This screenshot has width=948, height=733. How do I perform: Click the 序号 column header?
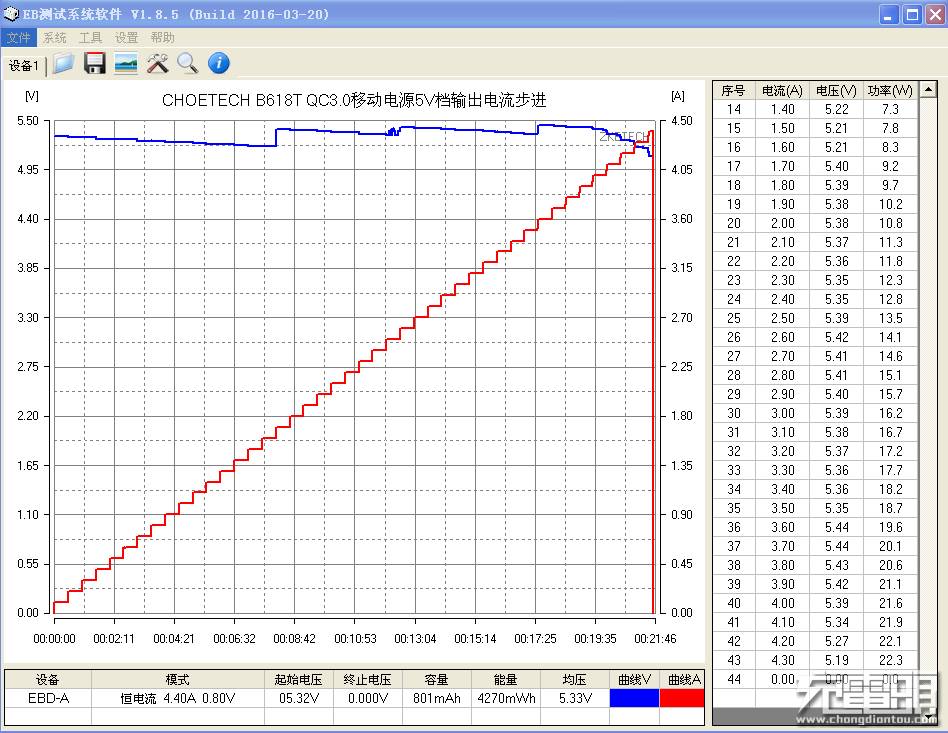click(733, 90)
